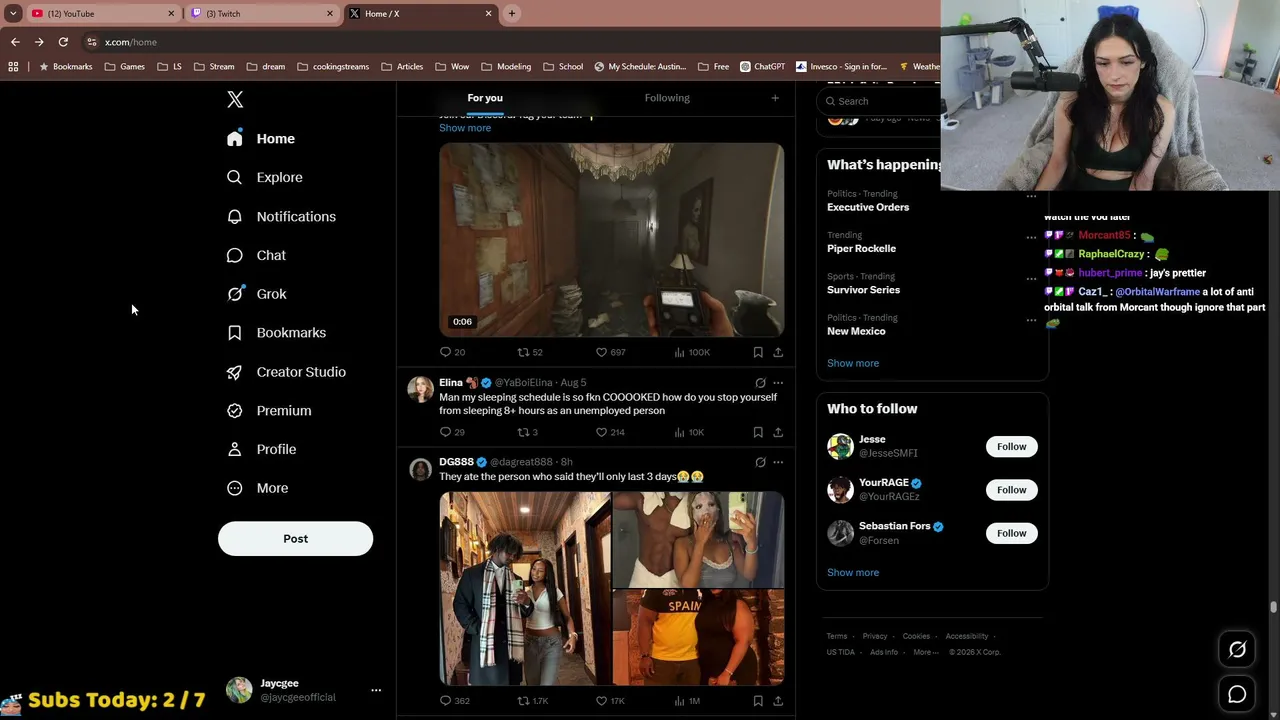The image size is (1280, 720).
Task: Click the Post button
Action: [295, 538]
